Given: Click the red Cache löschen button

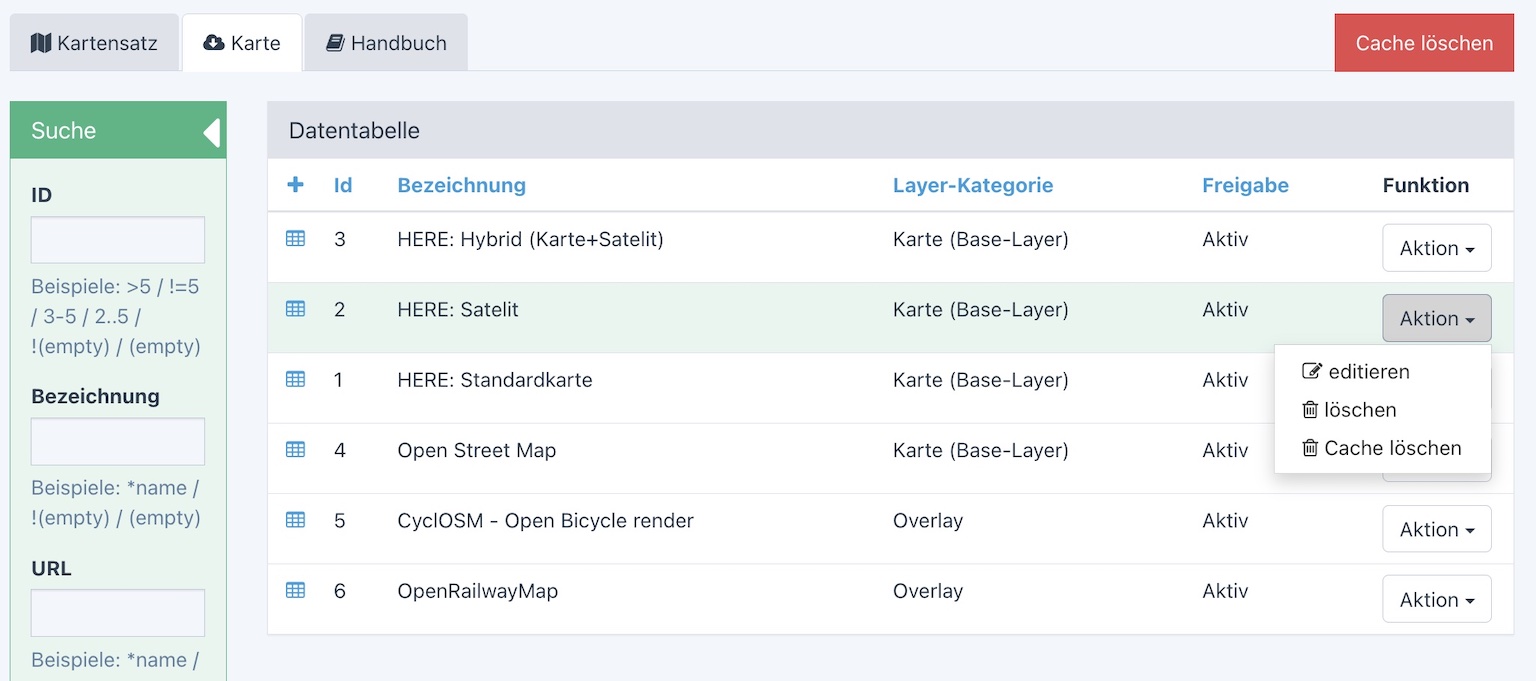Looking at the screenshot, I should 1424,43.
